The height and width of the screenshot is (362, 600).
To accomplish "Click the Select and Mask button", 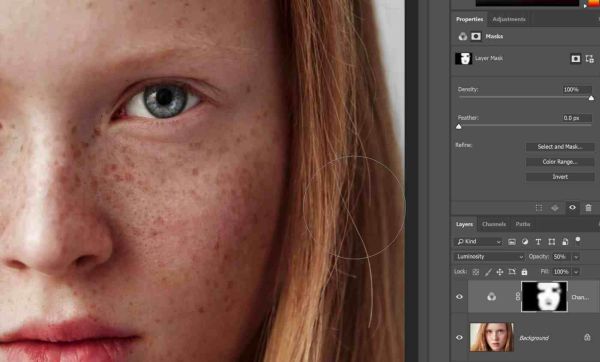I will coord(560,147).
